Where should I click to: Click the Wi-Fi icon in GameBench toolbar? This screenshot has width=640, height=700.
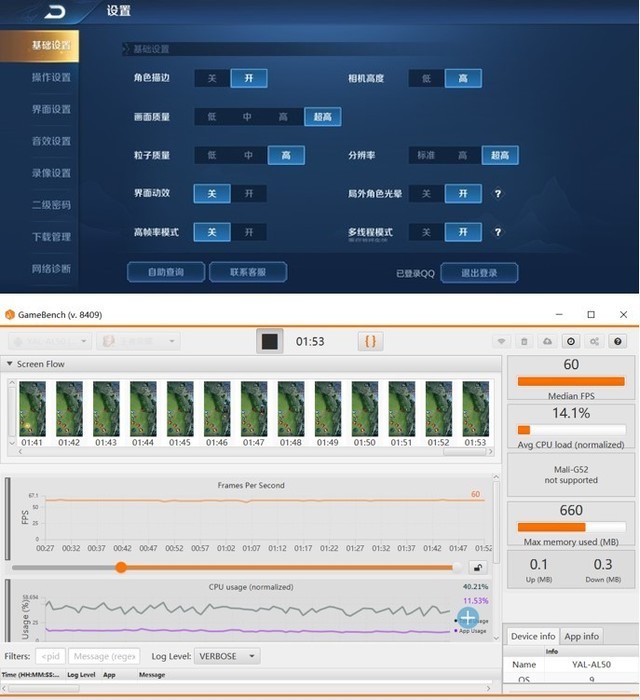pos(501,342)
